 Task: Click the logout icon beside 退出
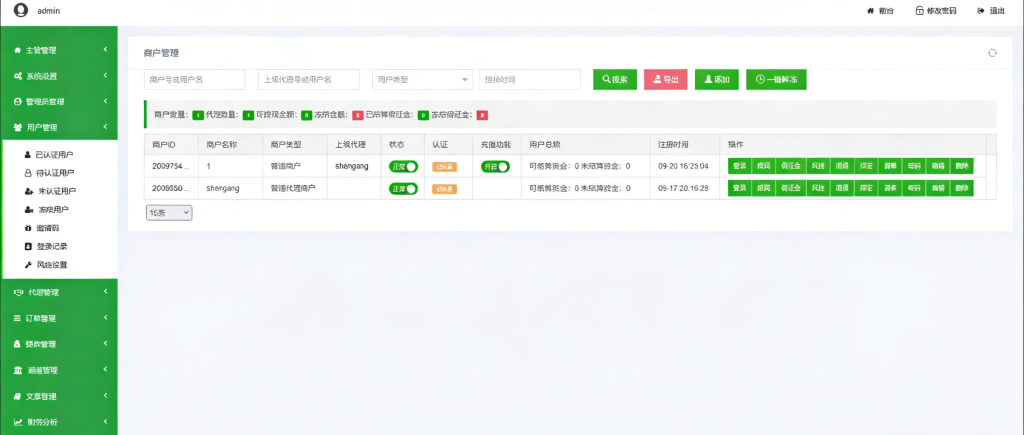pyautogui.click(x=981, y=11)
